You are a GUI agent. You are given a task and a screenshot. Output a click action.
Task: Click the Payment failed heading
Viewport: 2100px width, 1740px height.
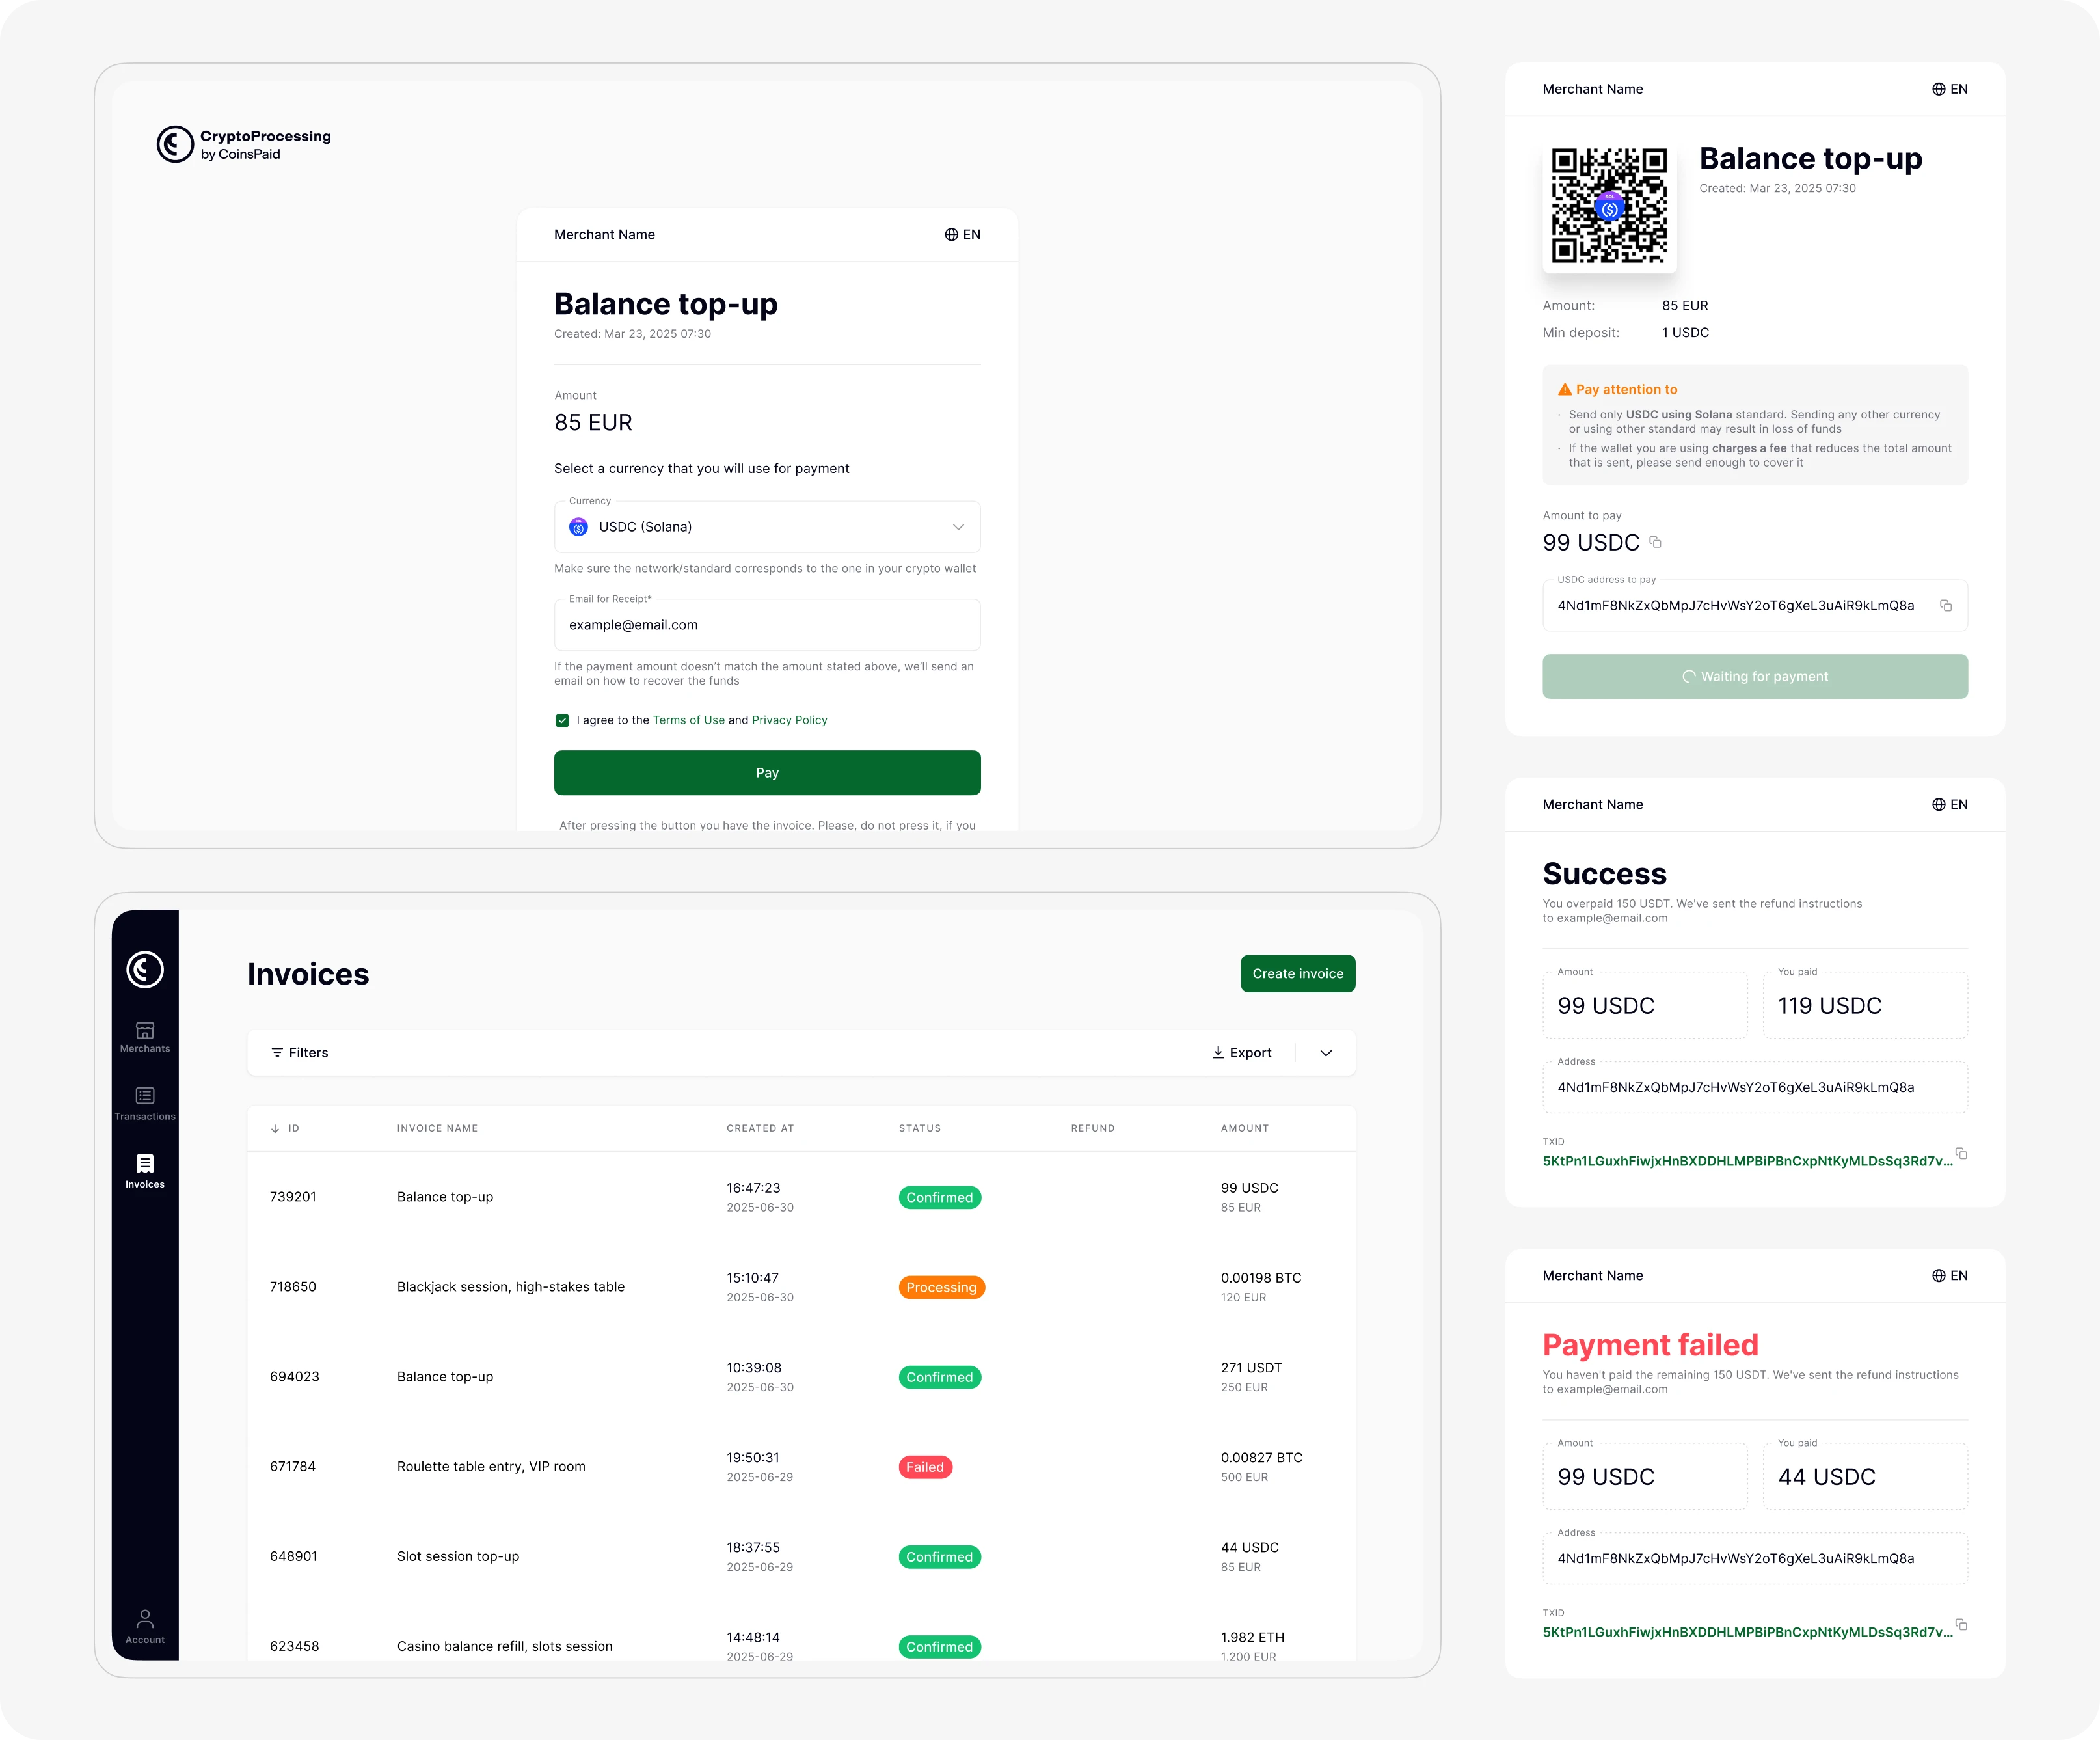tap(1650, 1345)
